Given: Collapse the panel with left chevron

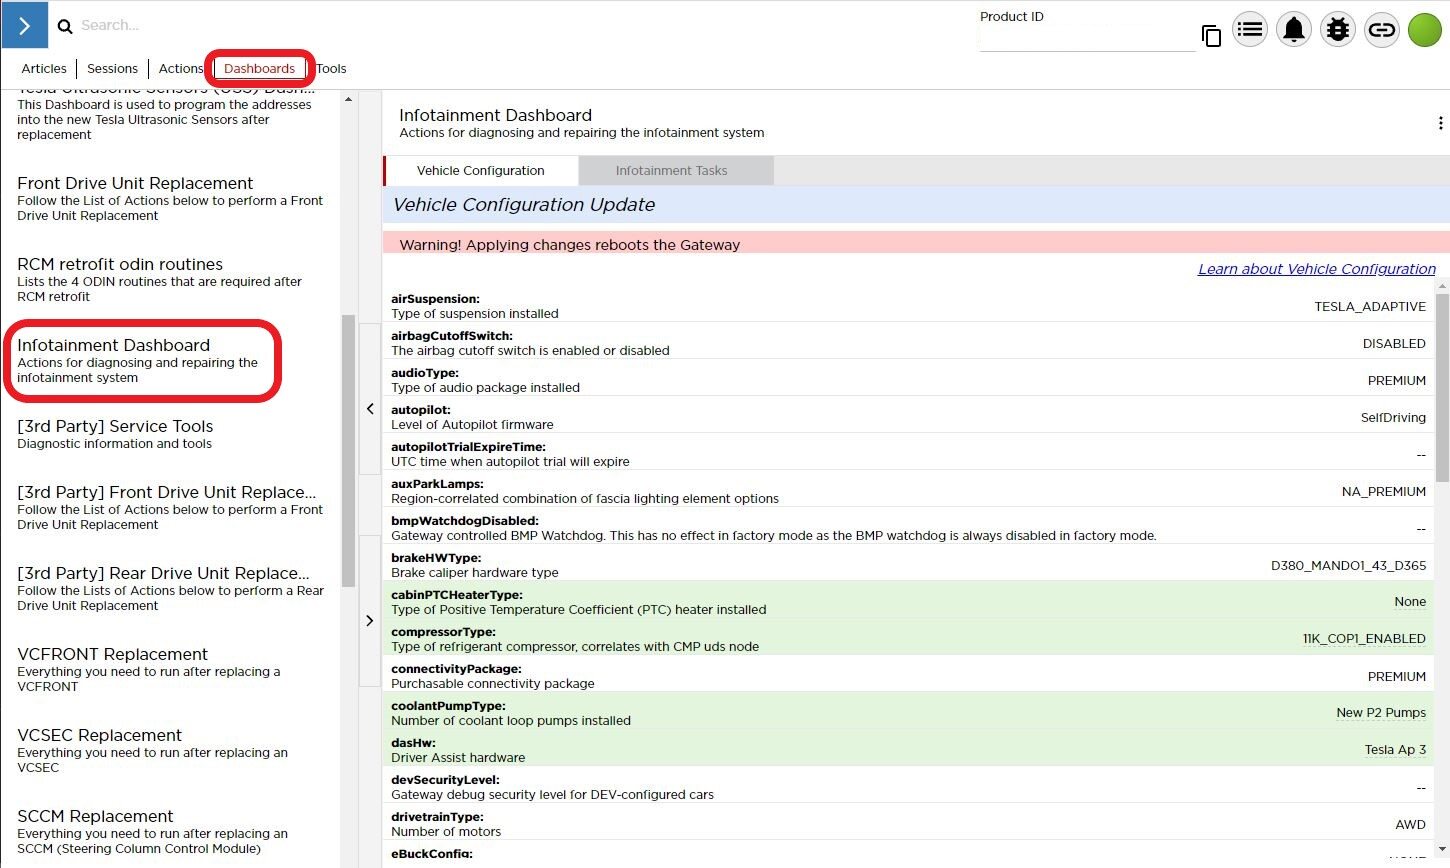Looking at the screenshot, I should (x=370, y=408).
